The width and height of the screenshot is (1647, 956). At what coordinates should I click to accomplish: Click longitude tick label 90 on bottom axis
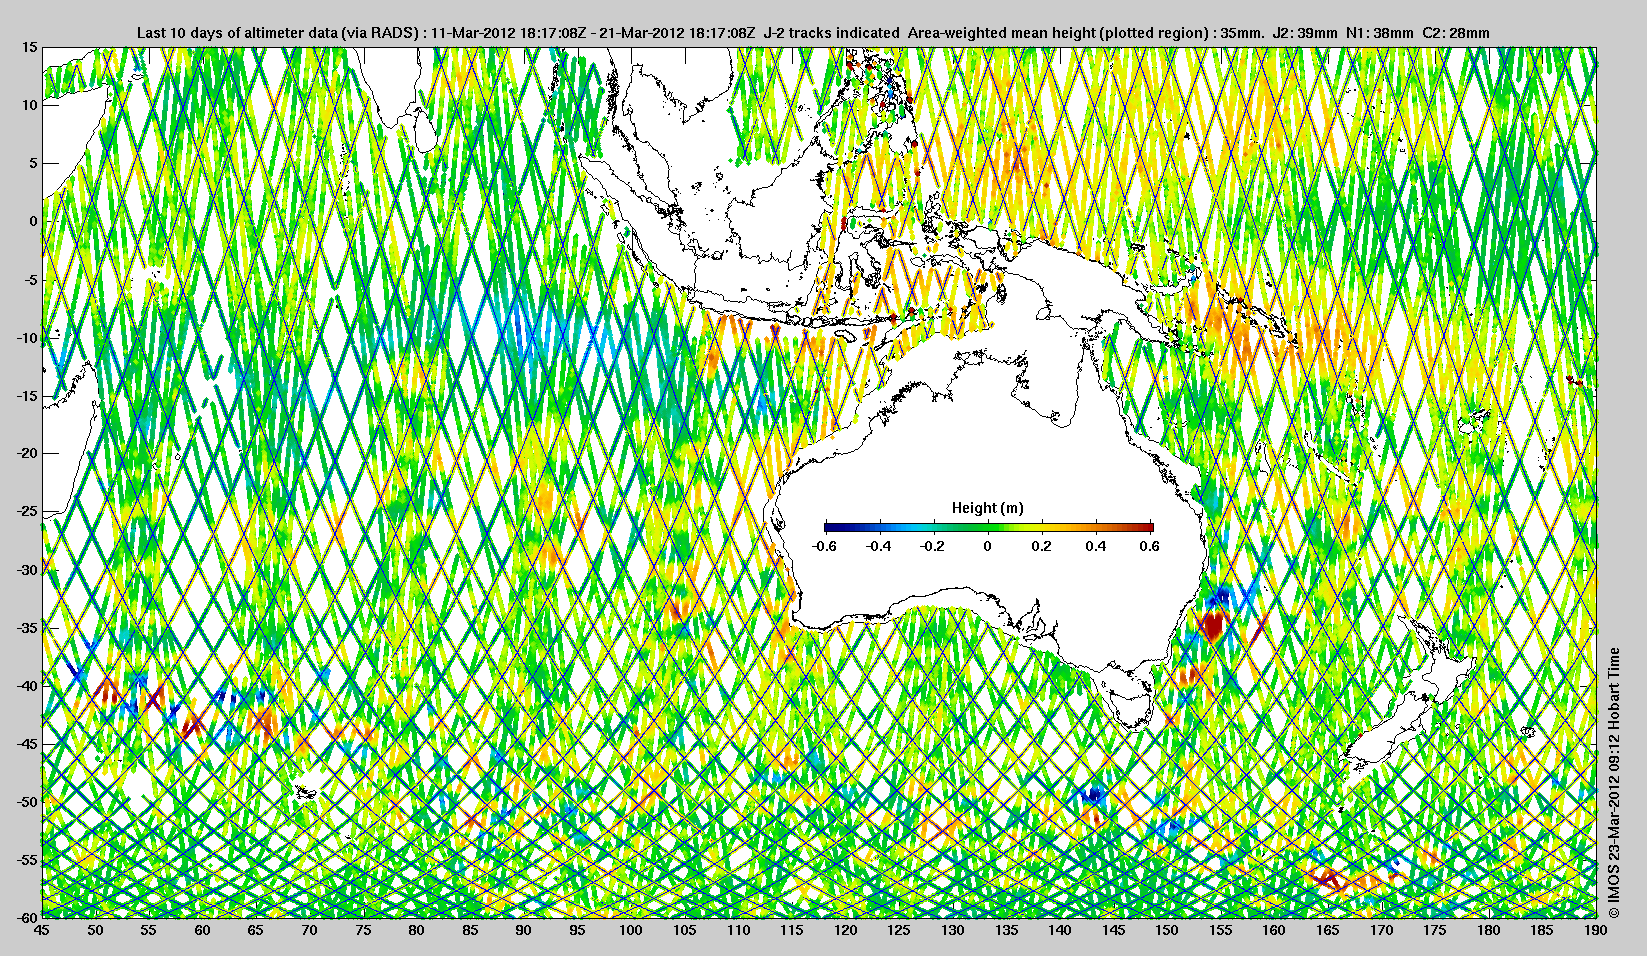(524, 930)
